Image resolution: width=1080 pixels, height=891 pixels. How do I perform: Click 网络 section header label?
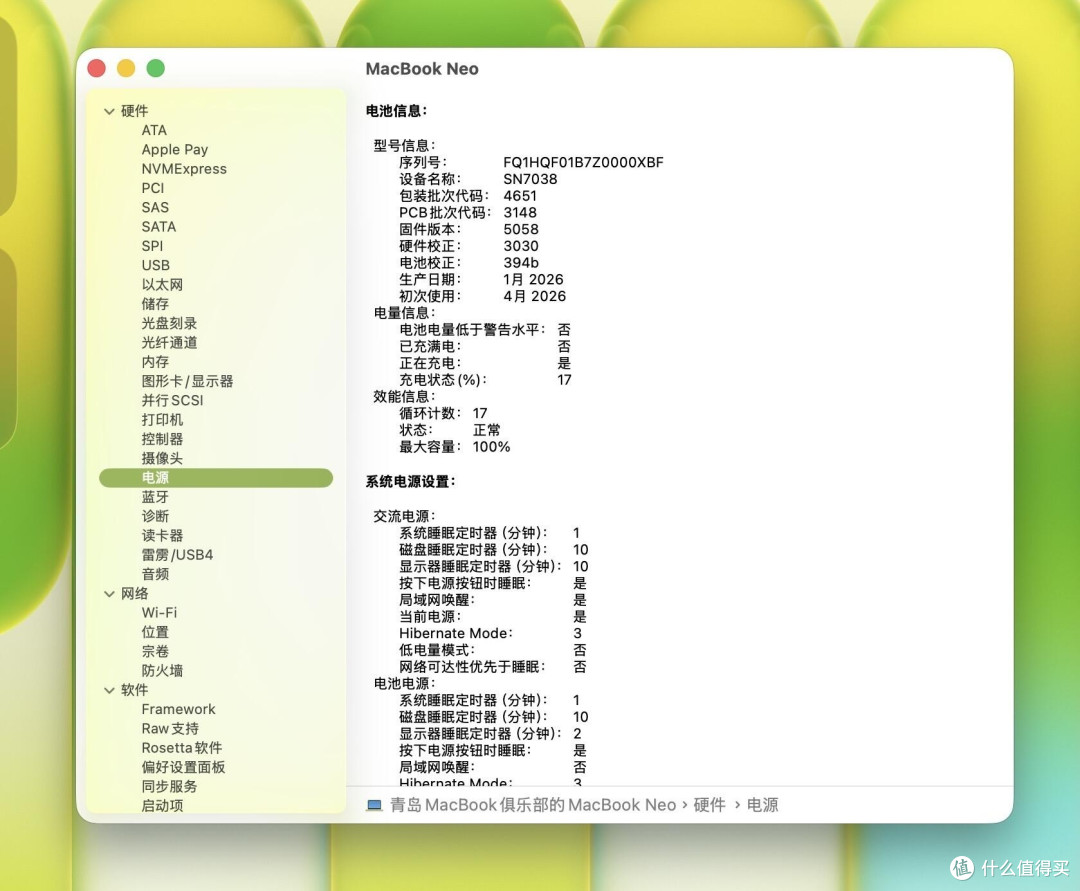pos(134,594)
